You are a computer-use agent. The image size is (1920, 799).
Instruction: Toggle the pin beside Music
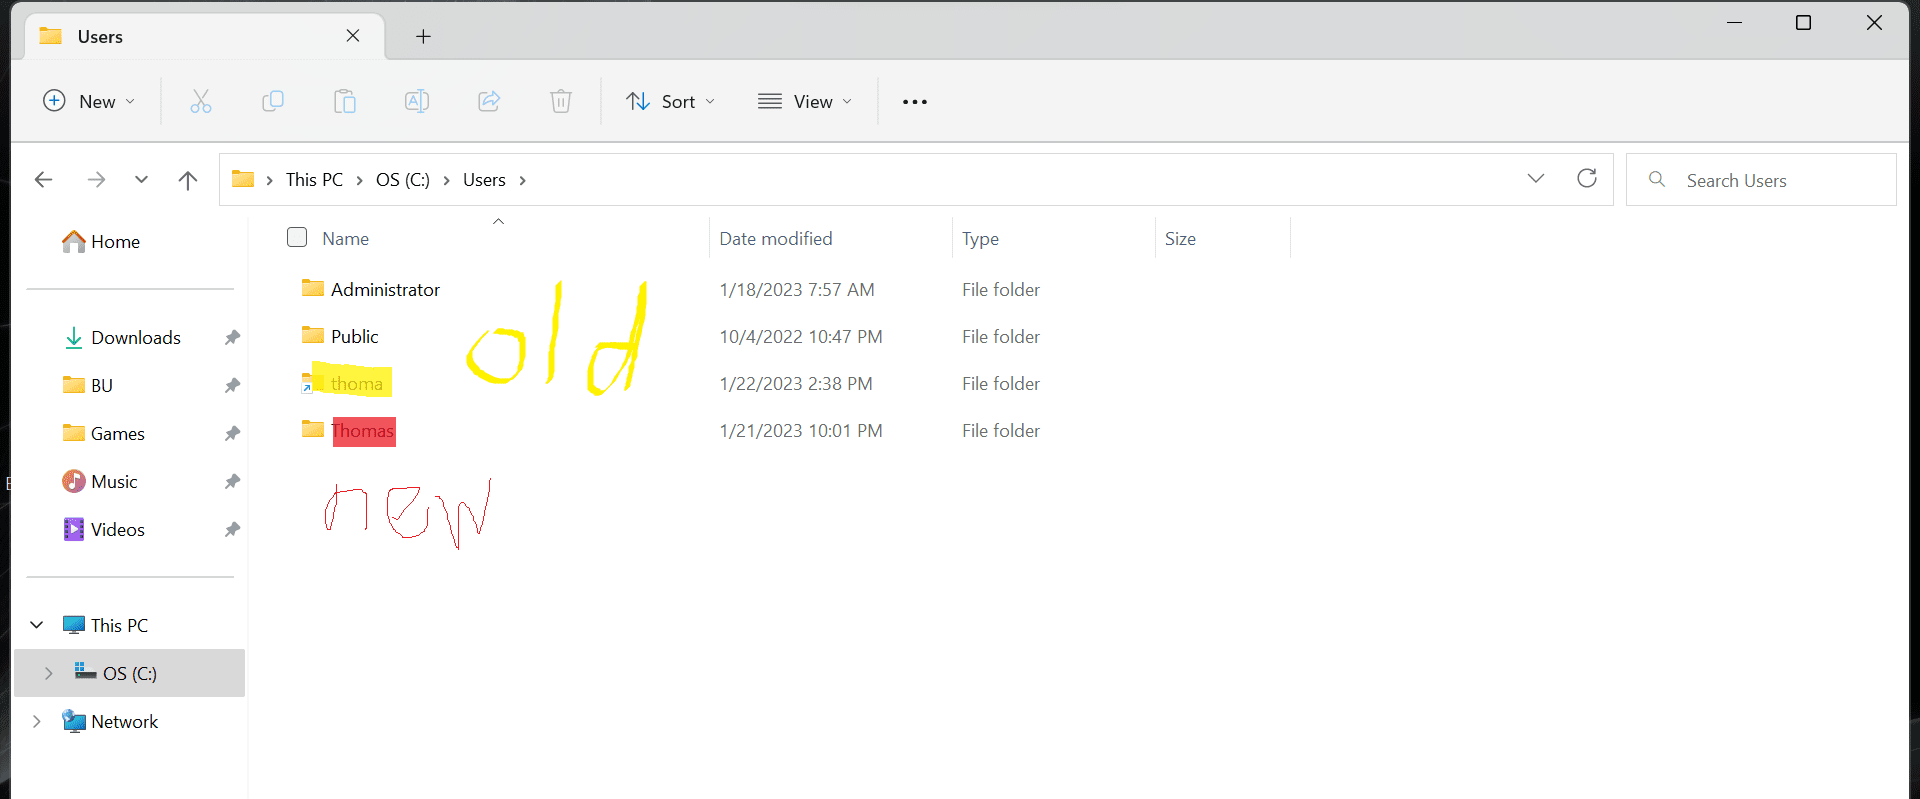[232, 481]
